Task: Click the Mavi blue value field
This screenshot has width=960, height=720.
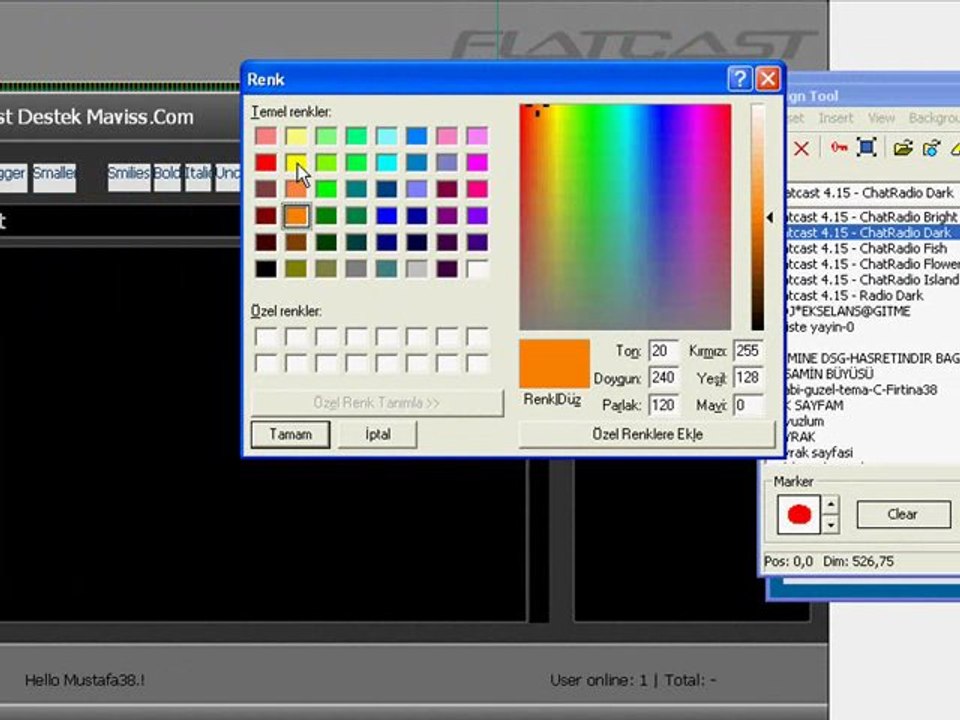Action: (x=748, y=405)
